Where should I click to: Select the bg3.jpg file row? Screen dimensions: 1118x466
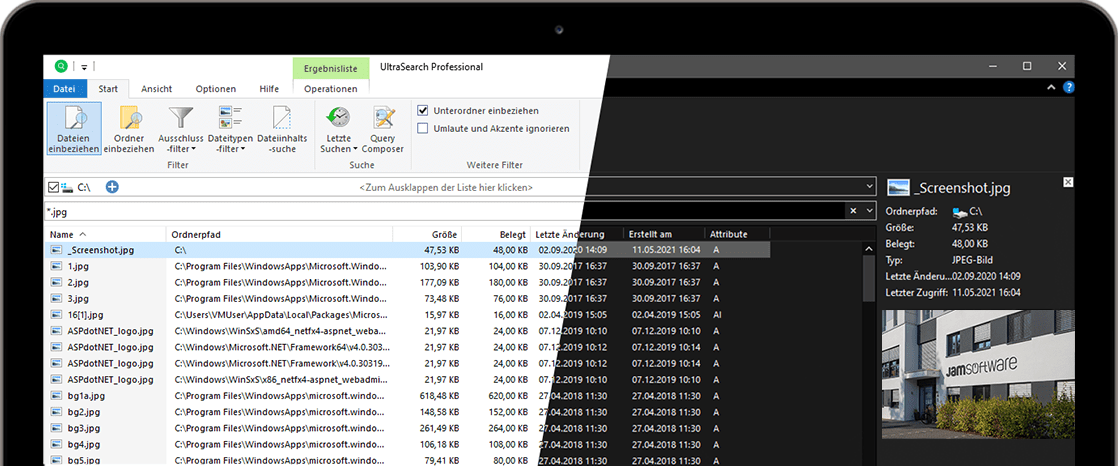tap(408, 428)
